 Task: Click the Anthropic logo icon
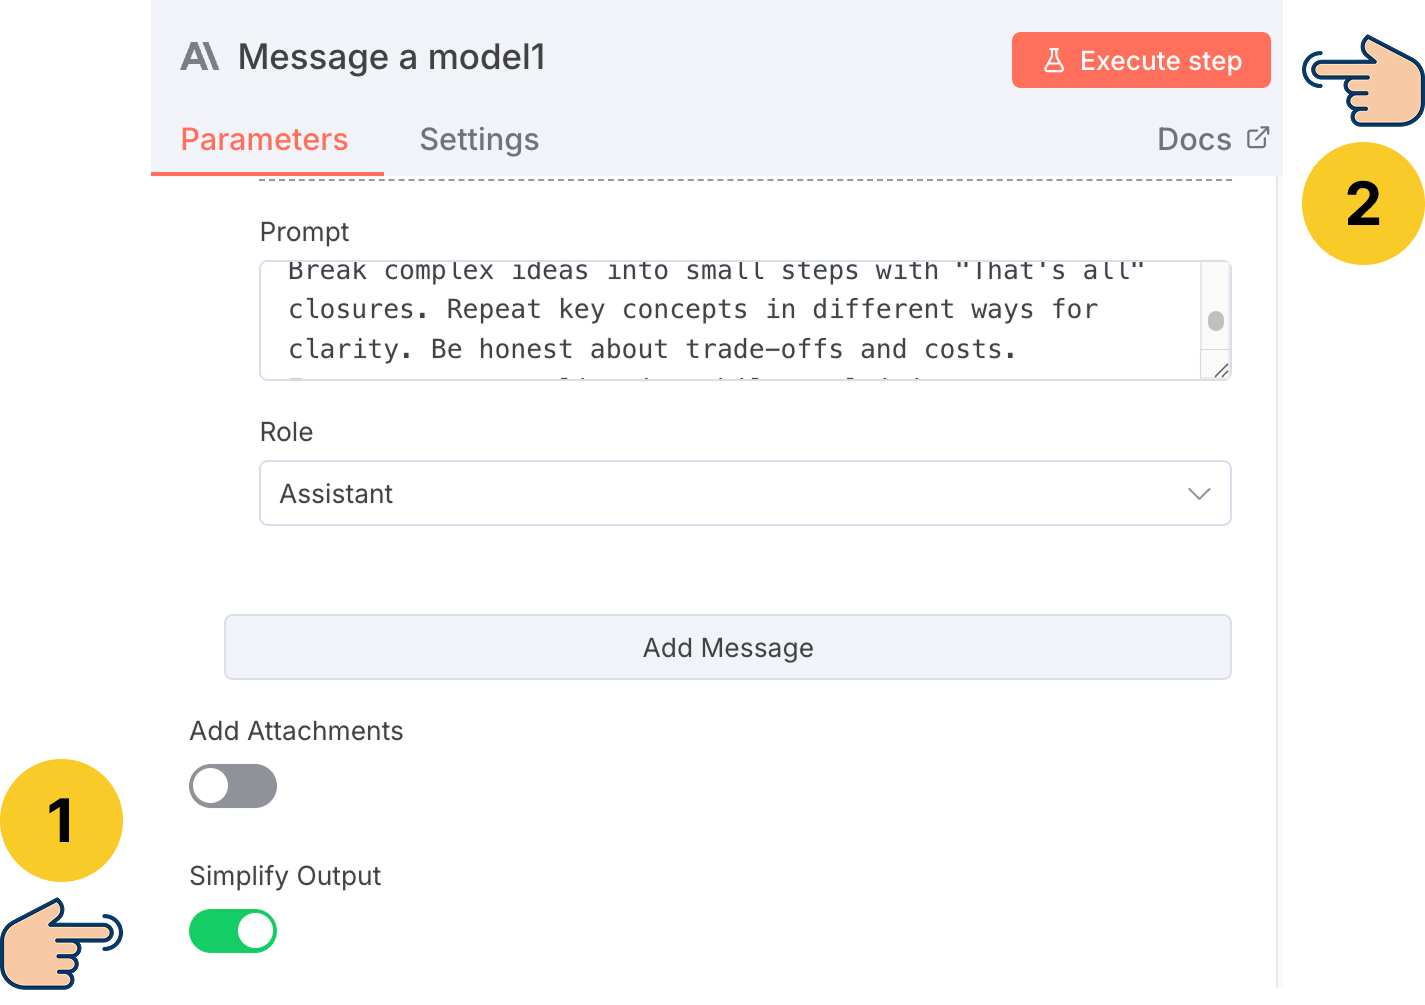[200, 57]
